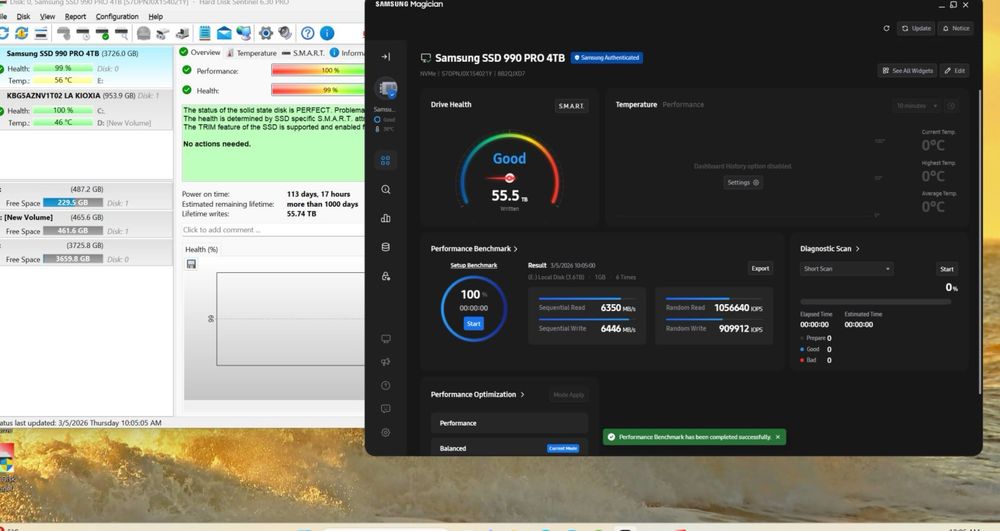Screen dimensions: 1000x531
Task: Click the Diagnostic Scan progress bar
Action: pyautogui.click(x=875, y=302)
